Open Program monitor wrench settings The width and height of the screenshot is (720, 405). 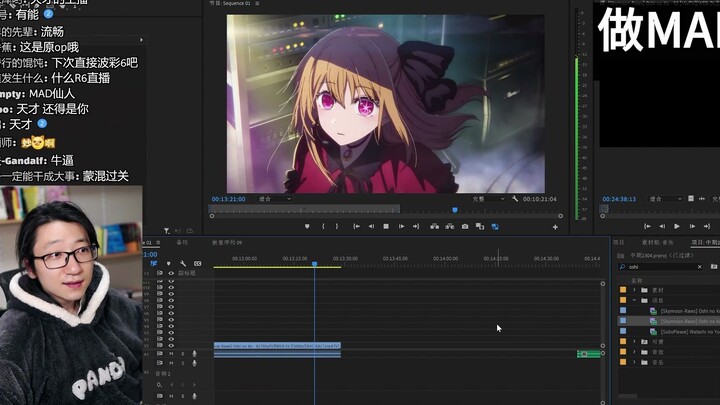[x=515, y=199]
